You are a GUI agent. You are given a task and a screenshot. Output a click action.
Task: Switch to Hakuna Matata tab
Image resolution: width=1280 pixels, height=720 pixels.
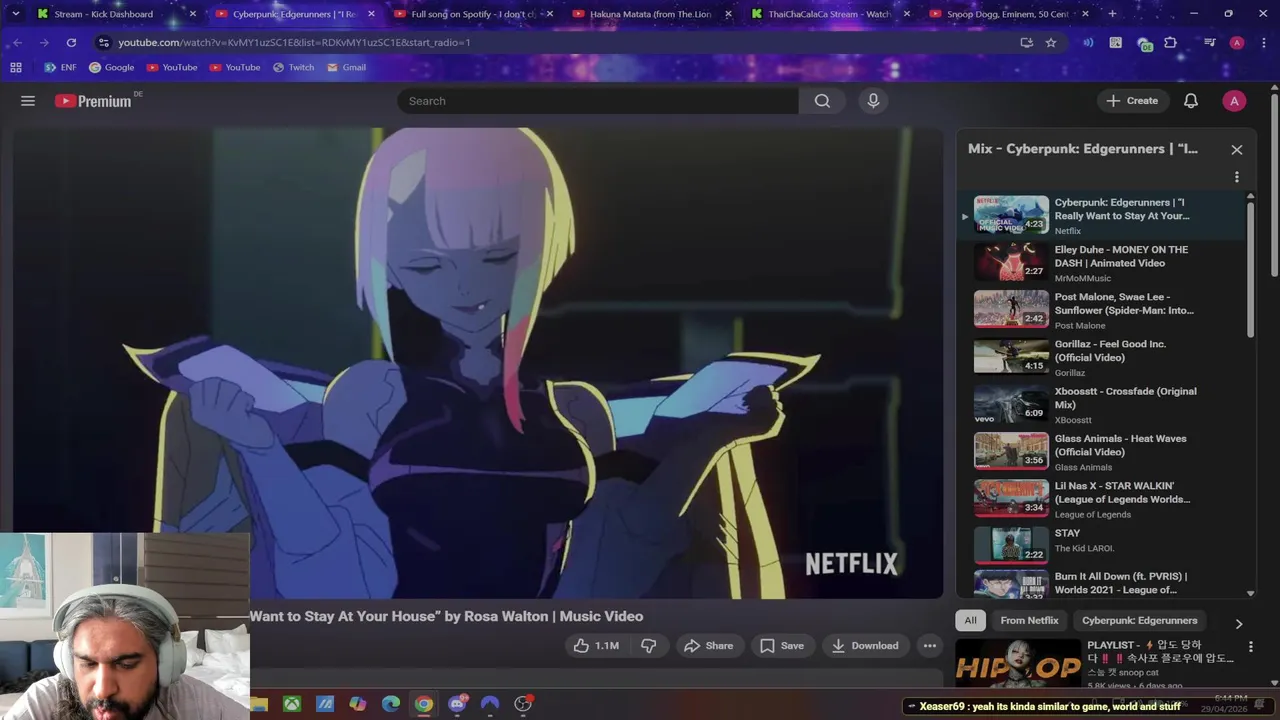[650, 14]
